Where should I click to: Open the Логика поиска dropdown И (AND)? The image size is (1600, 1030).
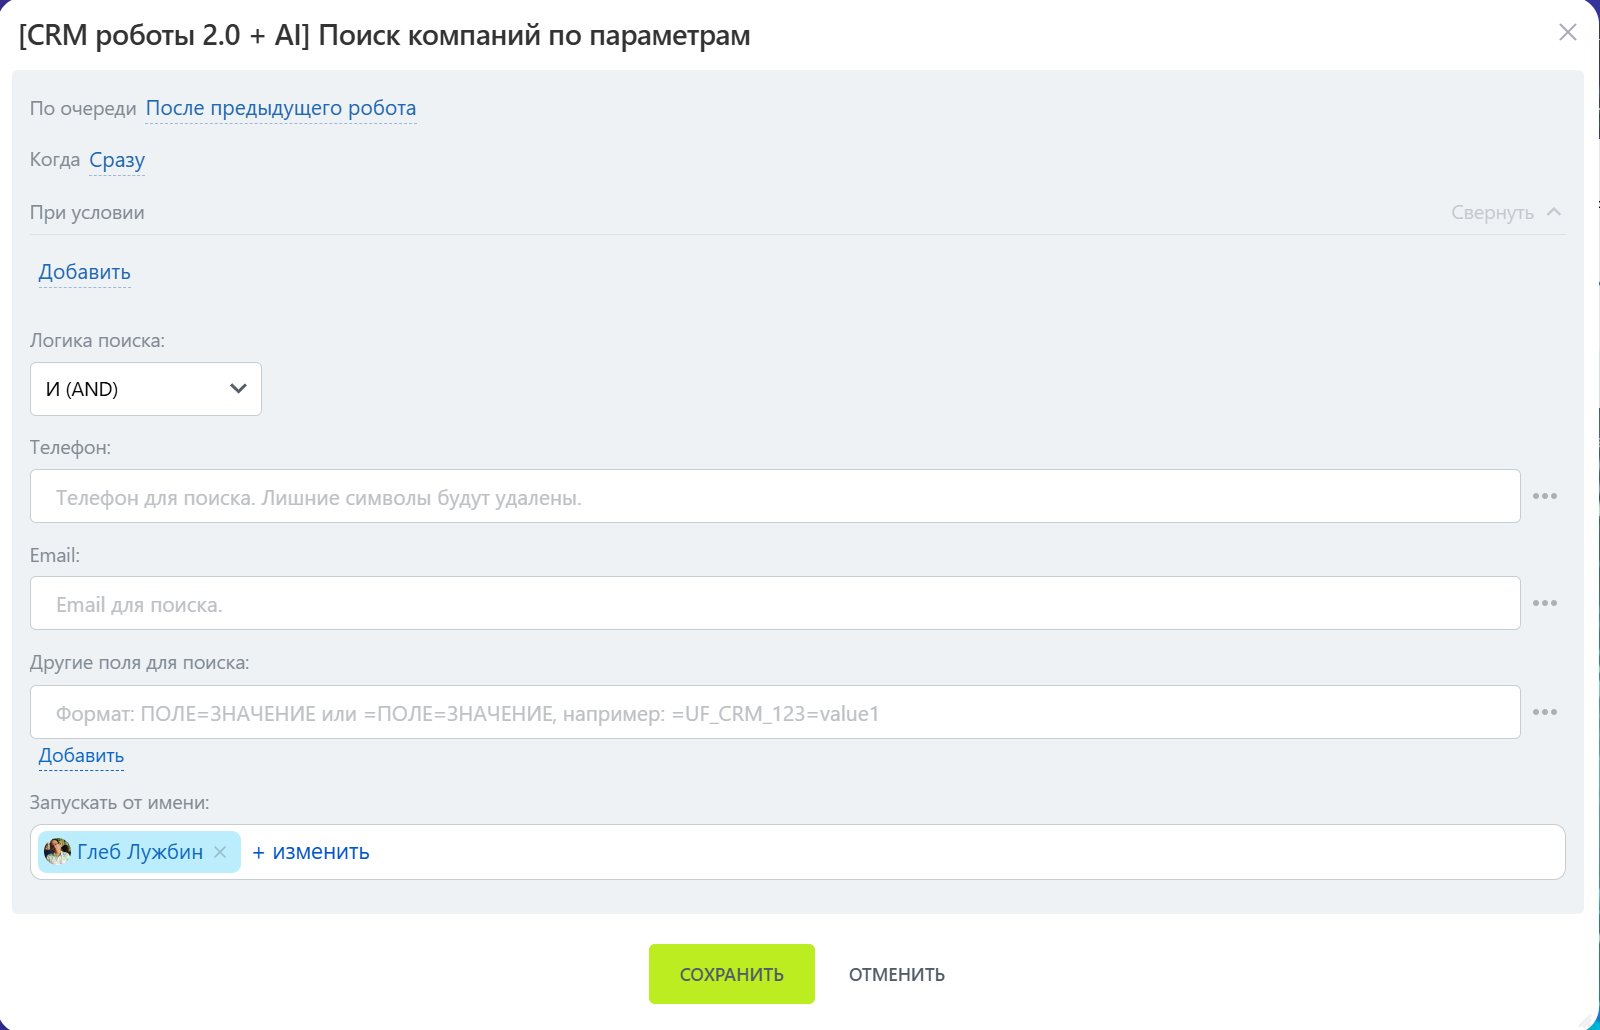pos(146,389)
